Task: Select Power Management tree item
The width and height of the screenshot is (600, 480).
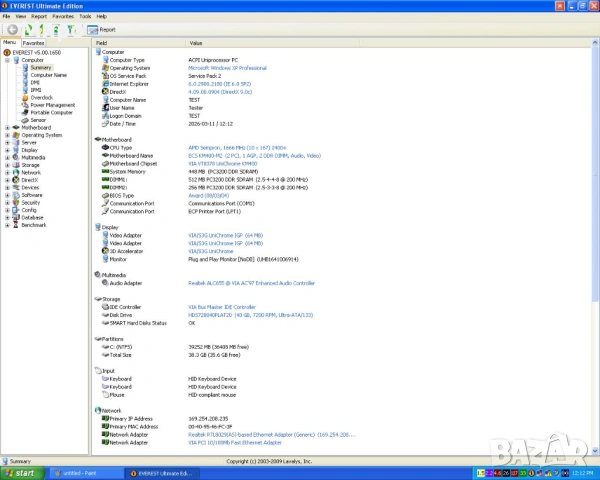Action: pyautogui.click(x=53, y=105)
